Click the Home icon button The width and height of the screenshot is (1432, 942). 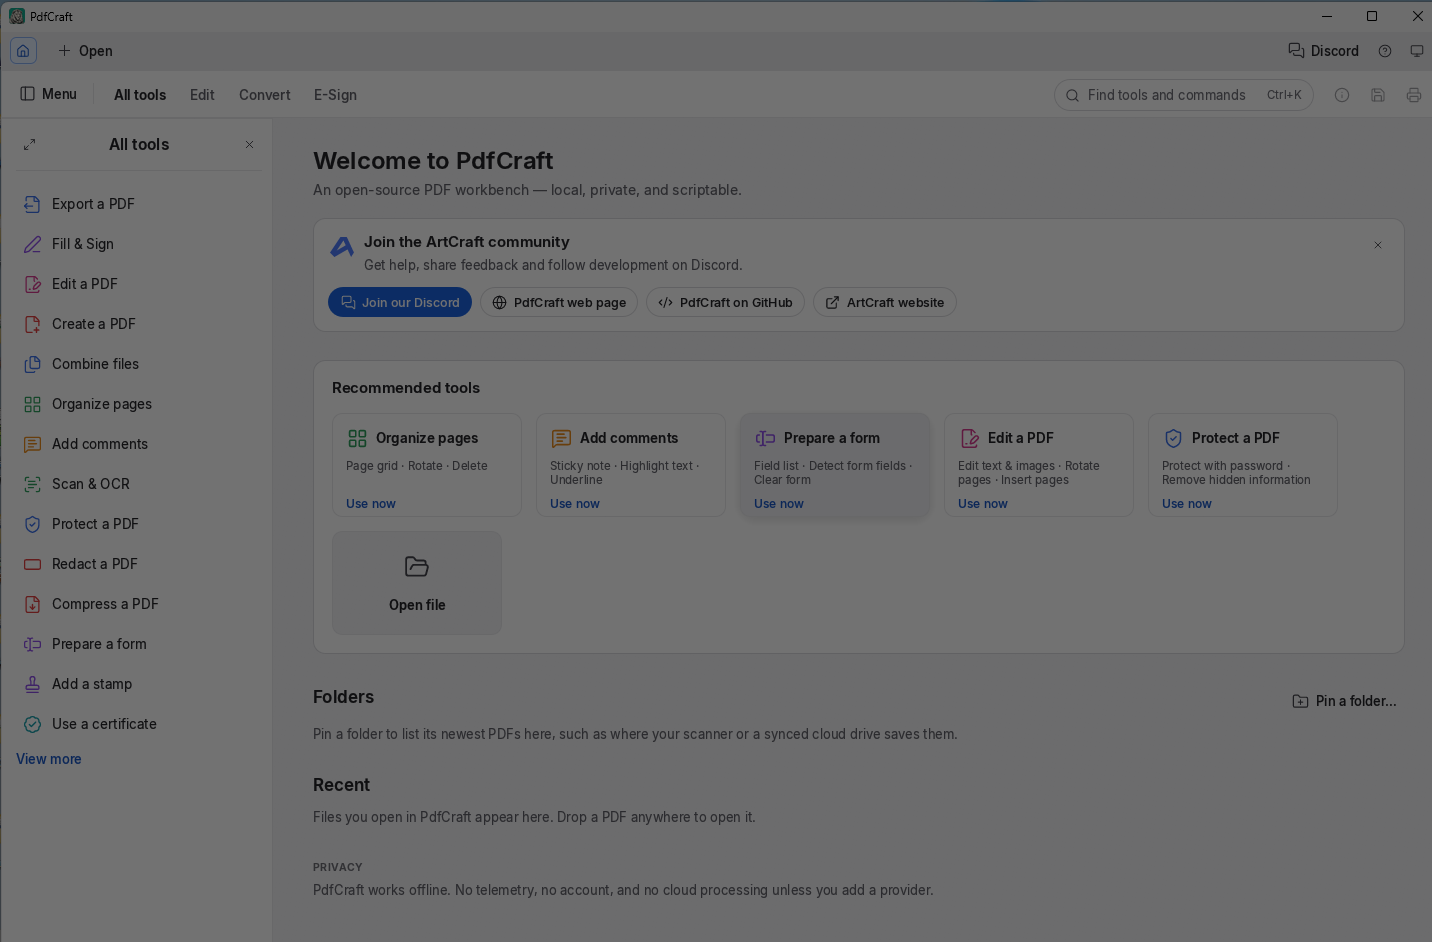(x=23, y=51)
